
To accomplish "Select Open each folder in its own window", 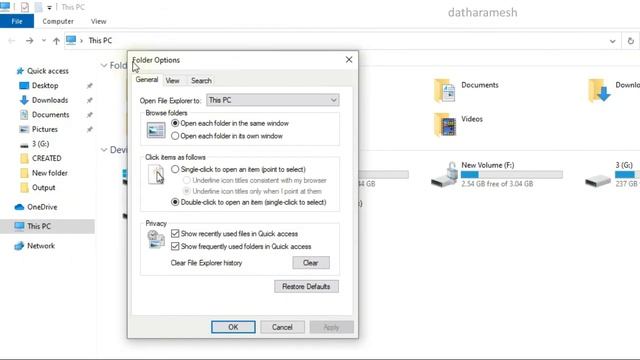I will [x=175, y=136].
